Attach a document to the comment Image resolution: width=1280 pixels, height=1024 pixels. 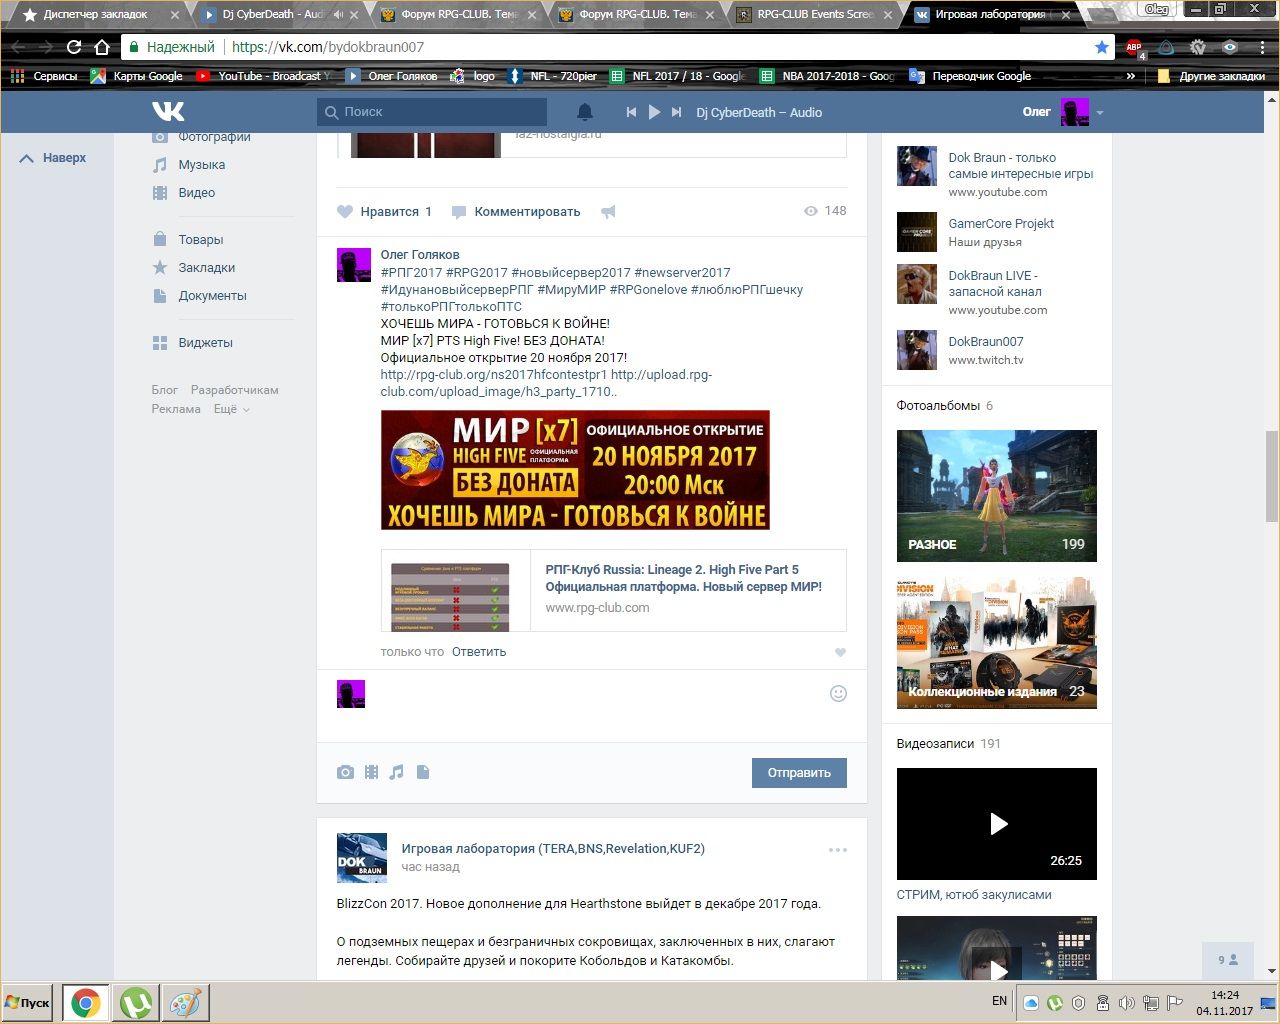pyautogui.click(x=423, y=772)
